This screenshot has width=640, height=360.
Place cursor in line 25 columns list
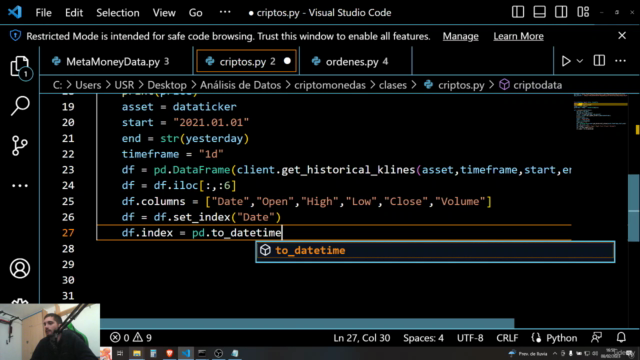[x=349, y=202]
